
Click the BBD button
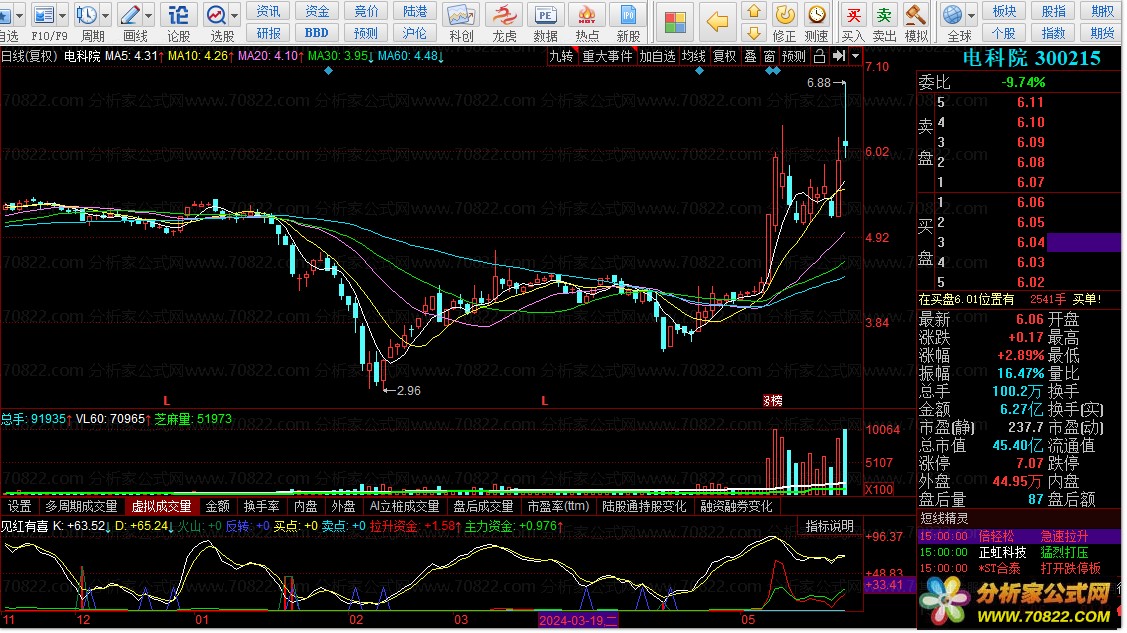317,33
